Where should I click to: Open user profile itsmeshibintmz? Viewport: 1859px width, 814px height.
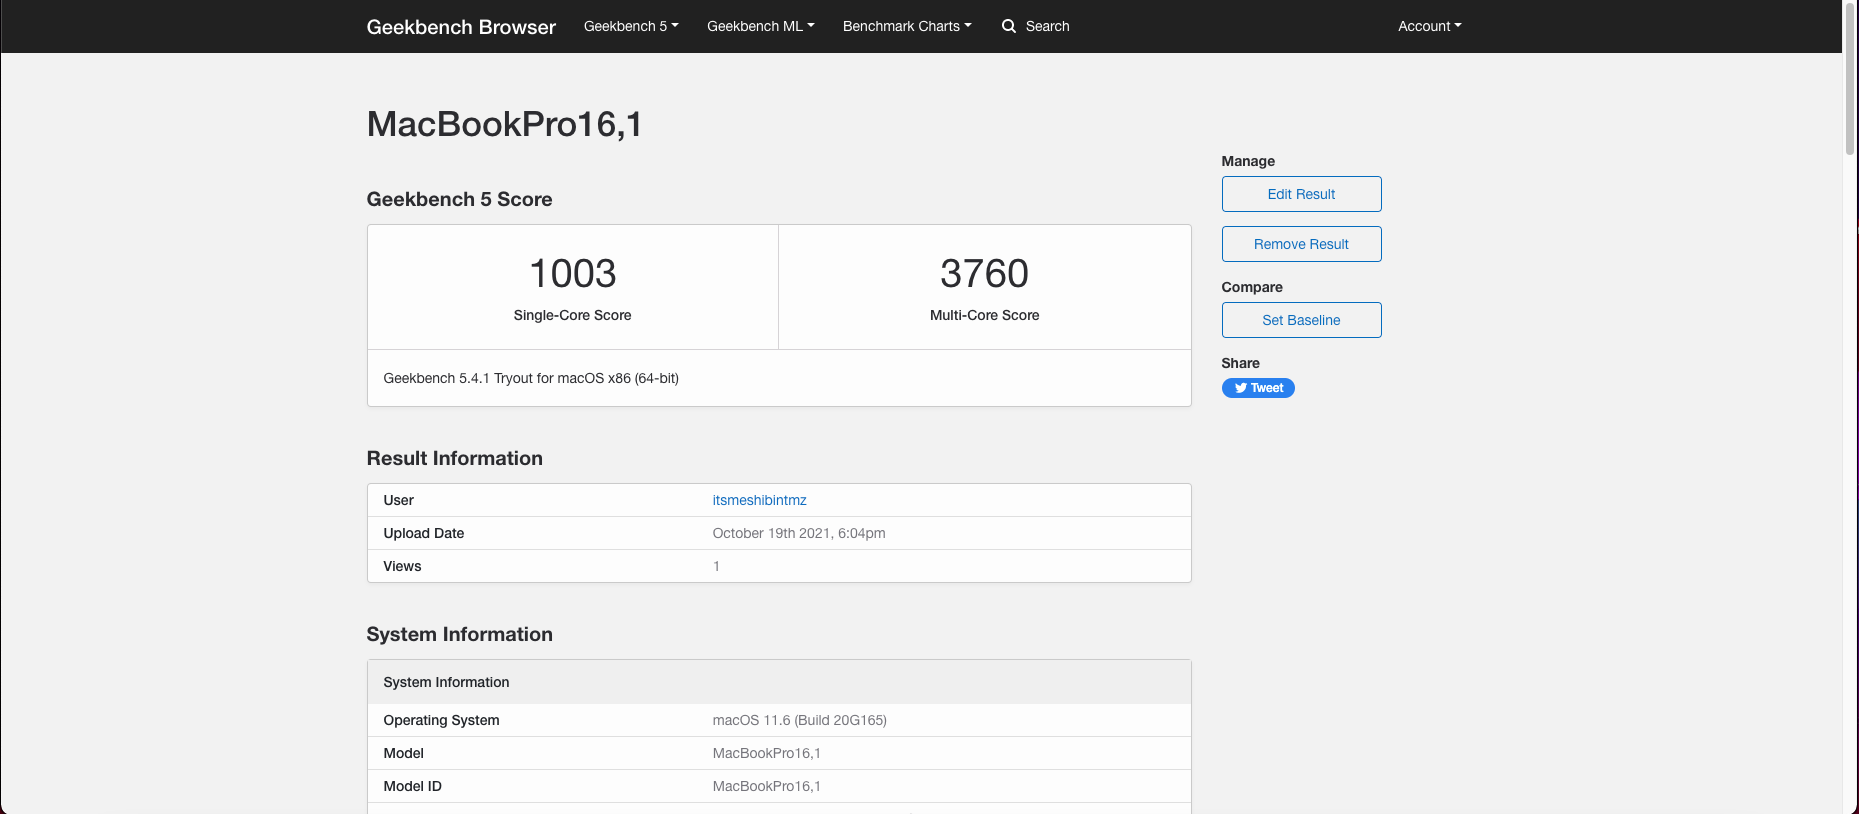click(759, 500)
